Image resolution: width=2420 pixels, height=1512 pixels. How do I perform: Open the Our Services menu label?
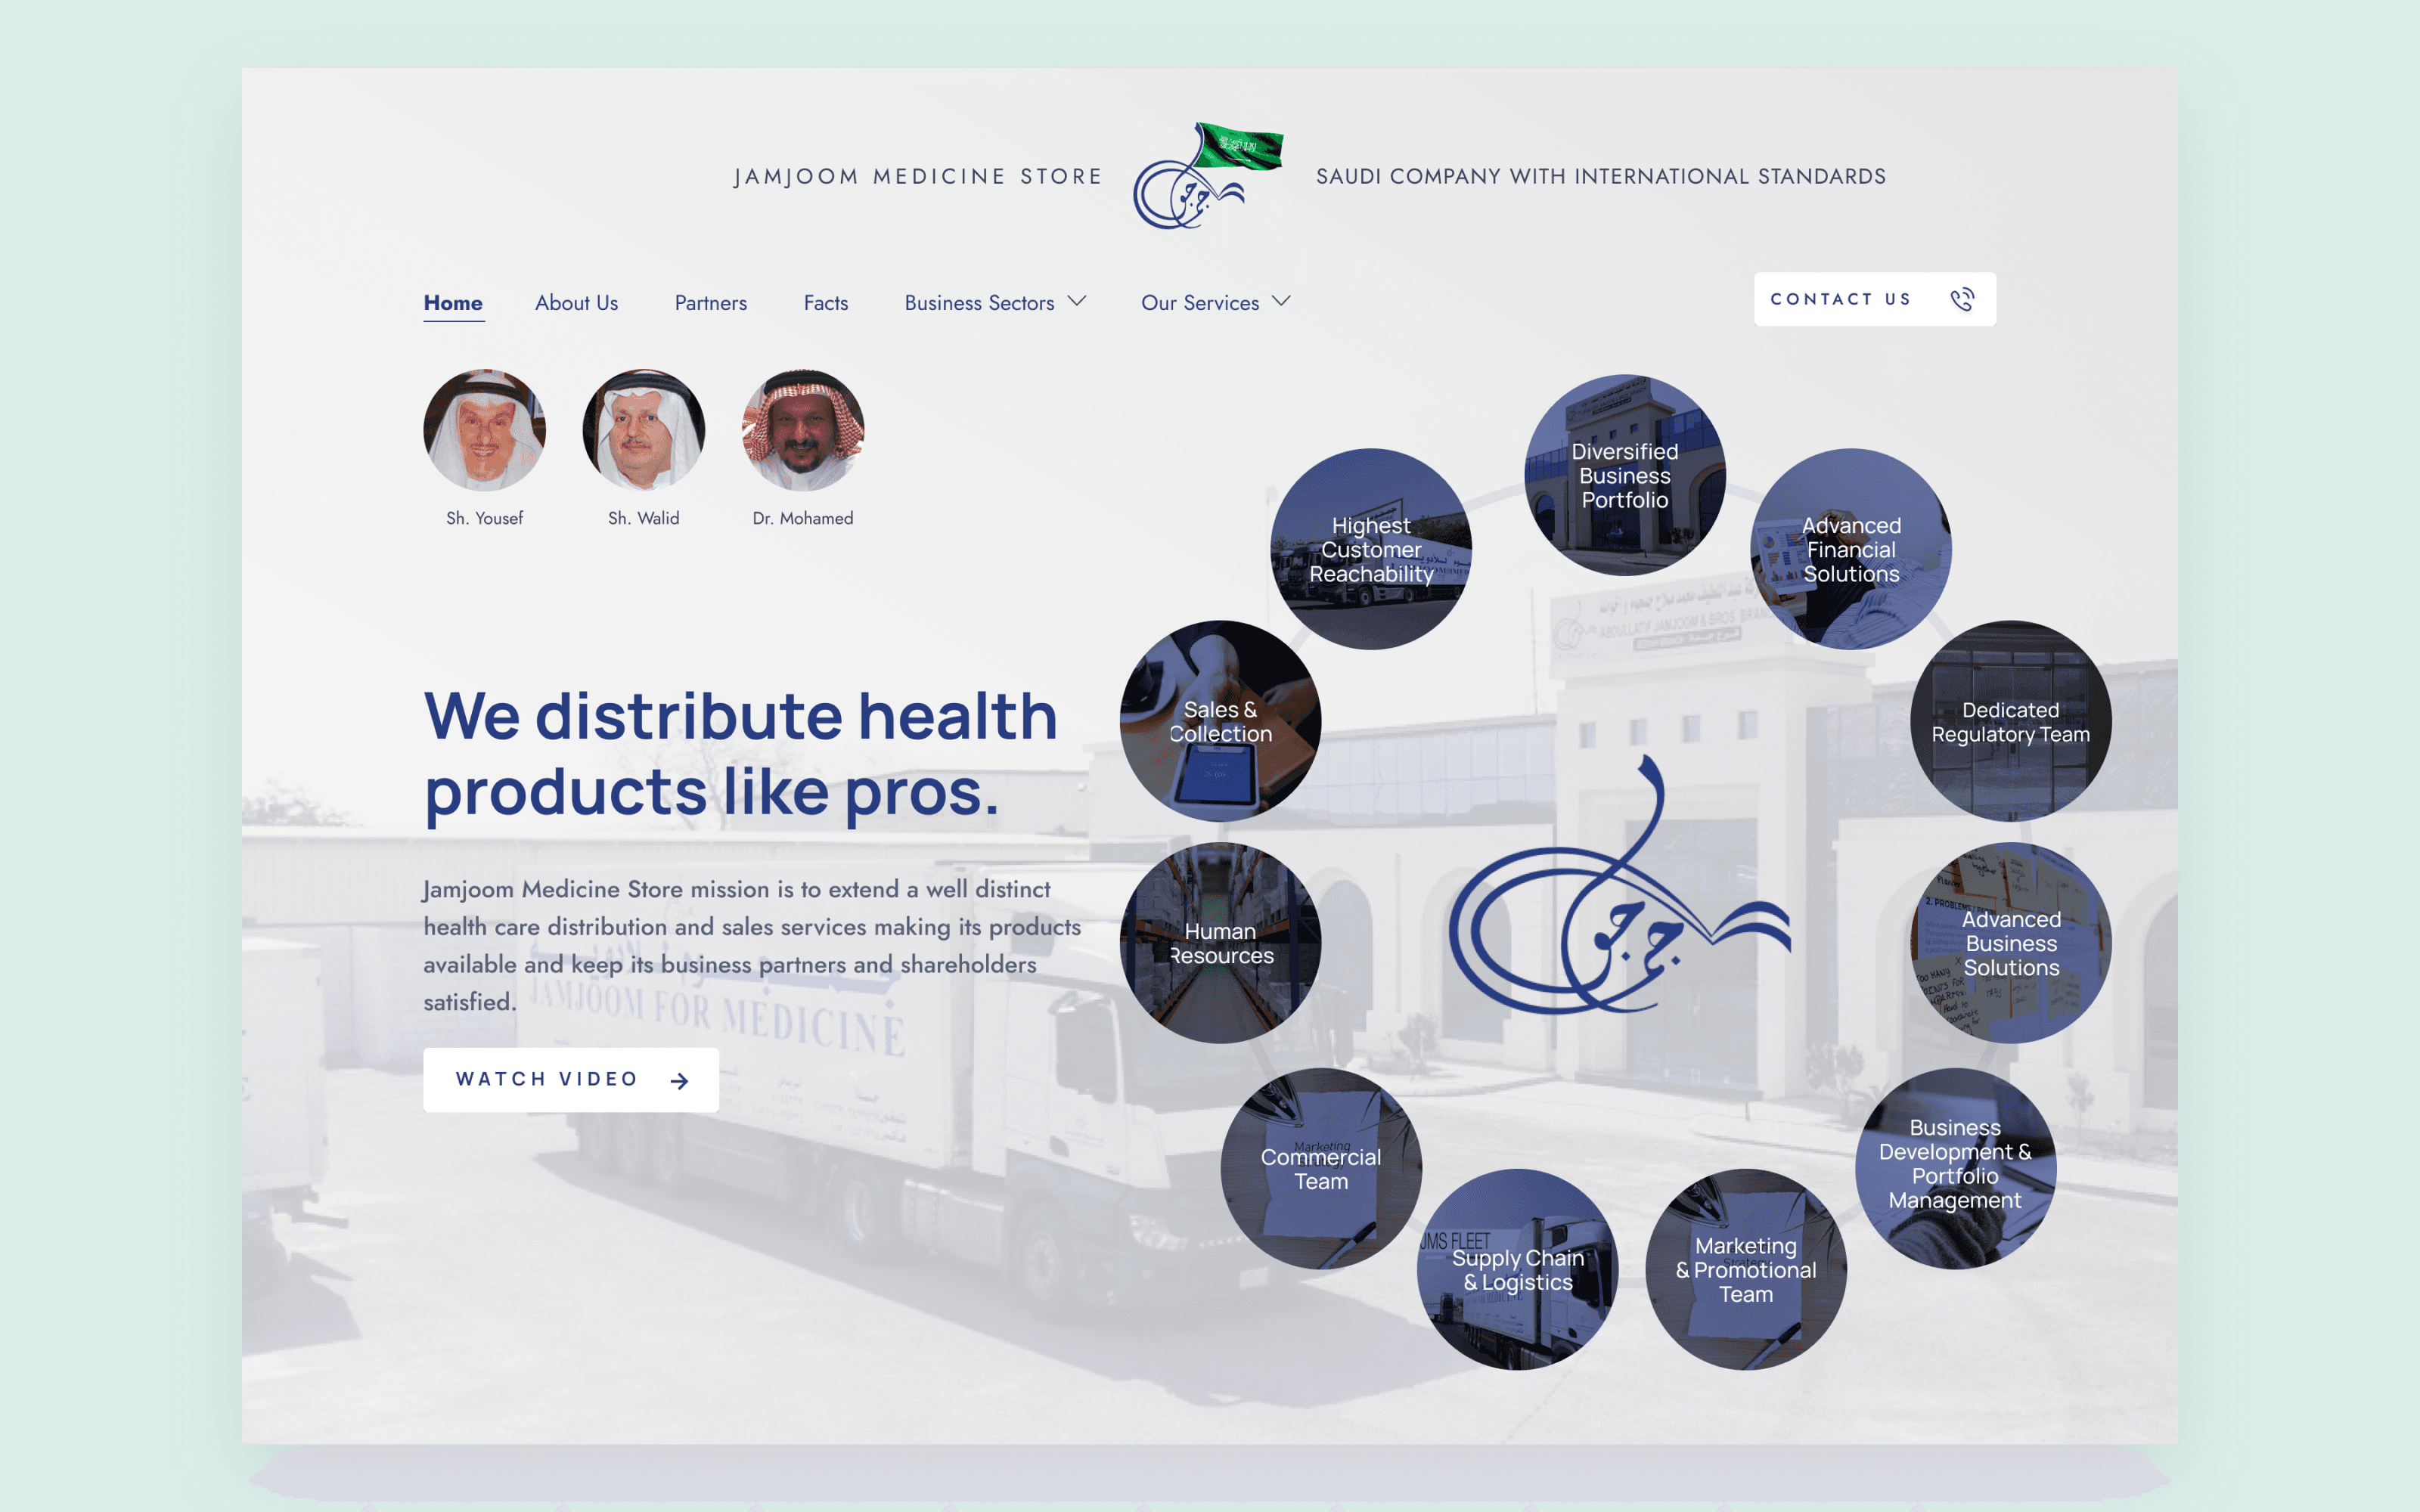pyautogui.click(x=1200, y=303)
